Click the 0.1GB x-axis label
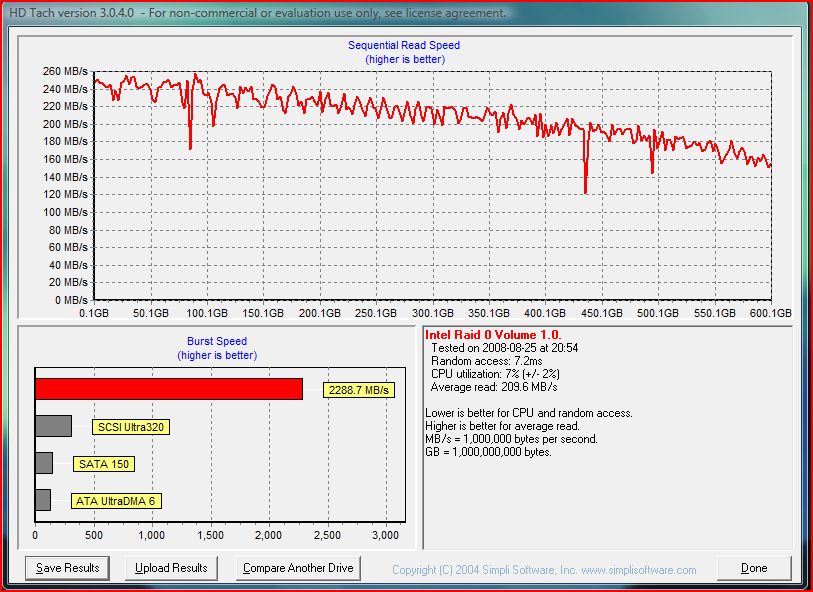Image resolution: width=813 pixels, height=592 pixels. [94, 313]
